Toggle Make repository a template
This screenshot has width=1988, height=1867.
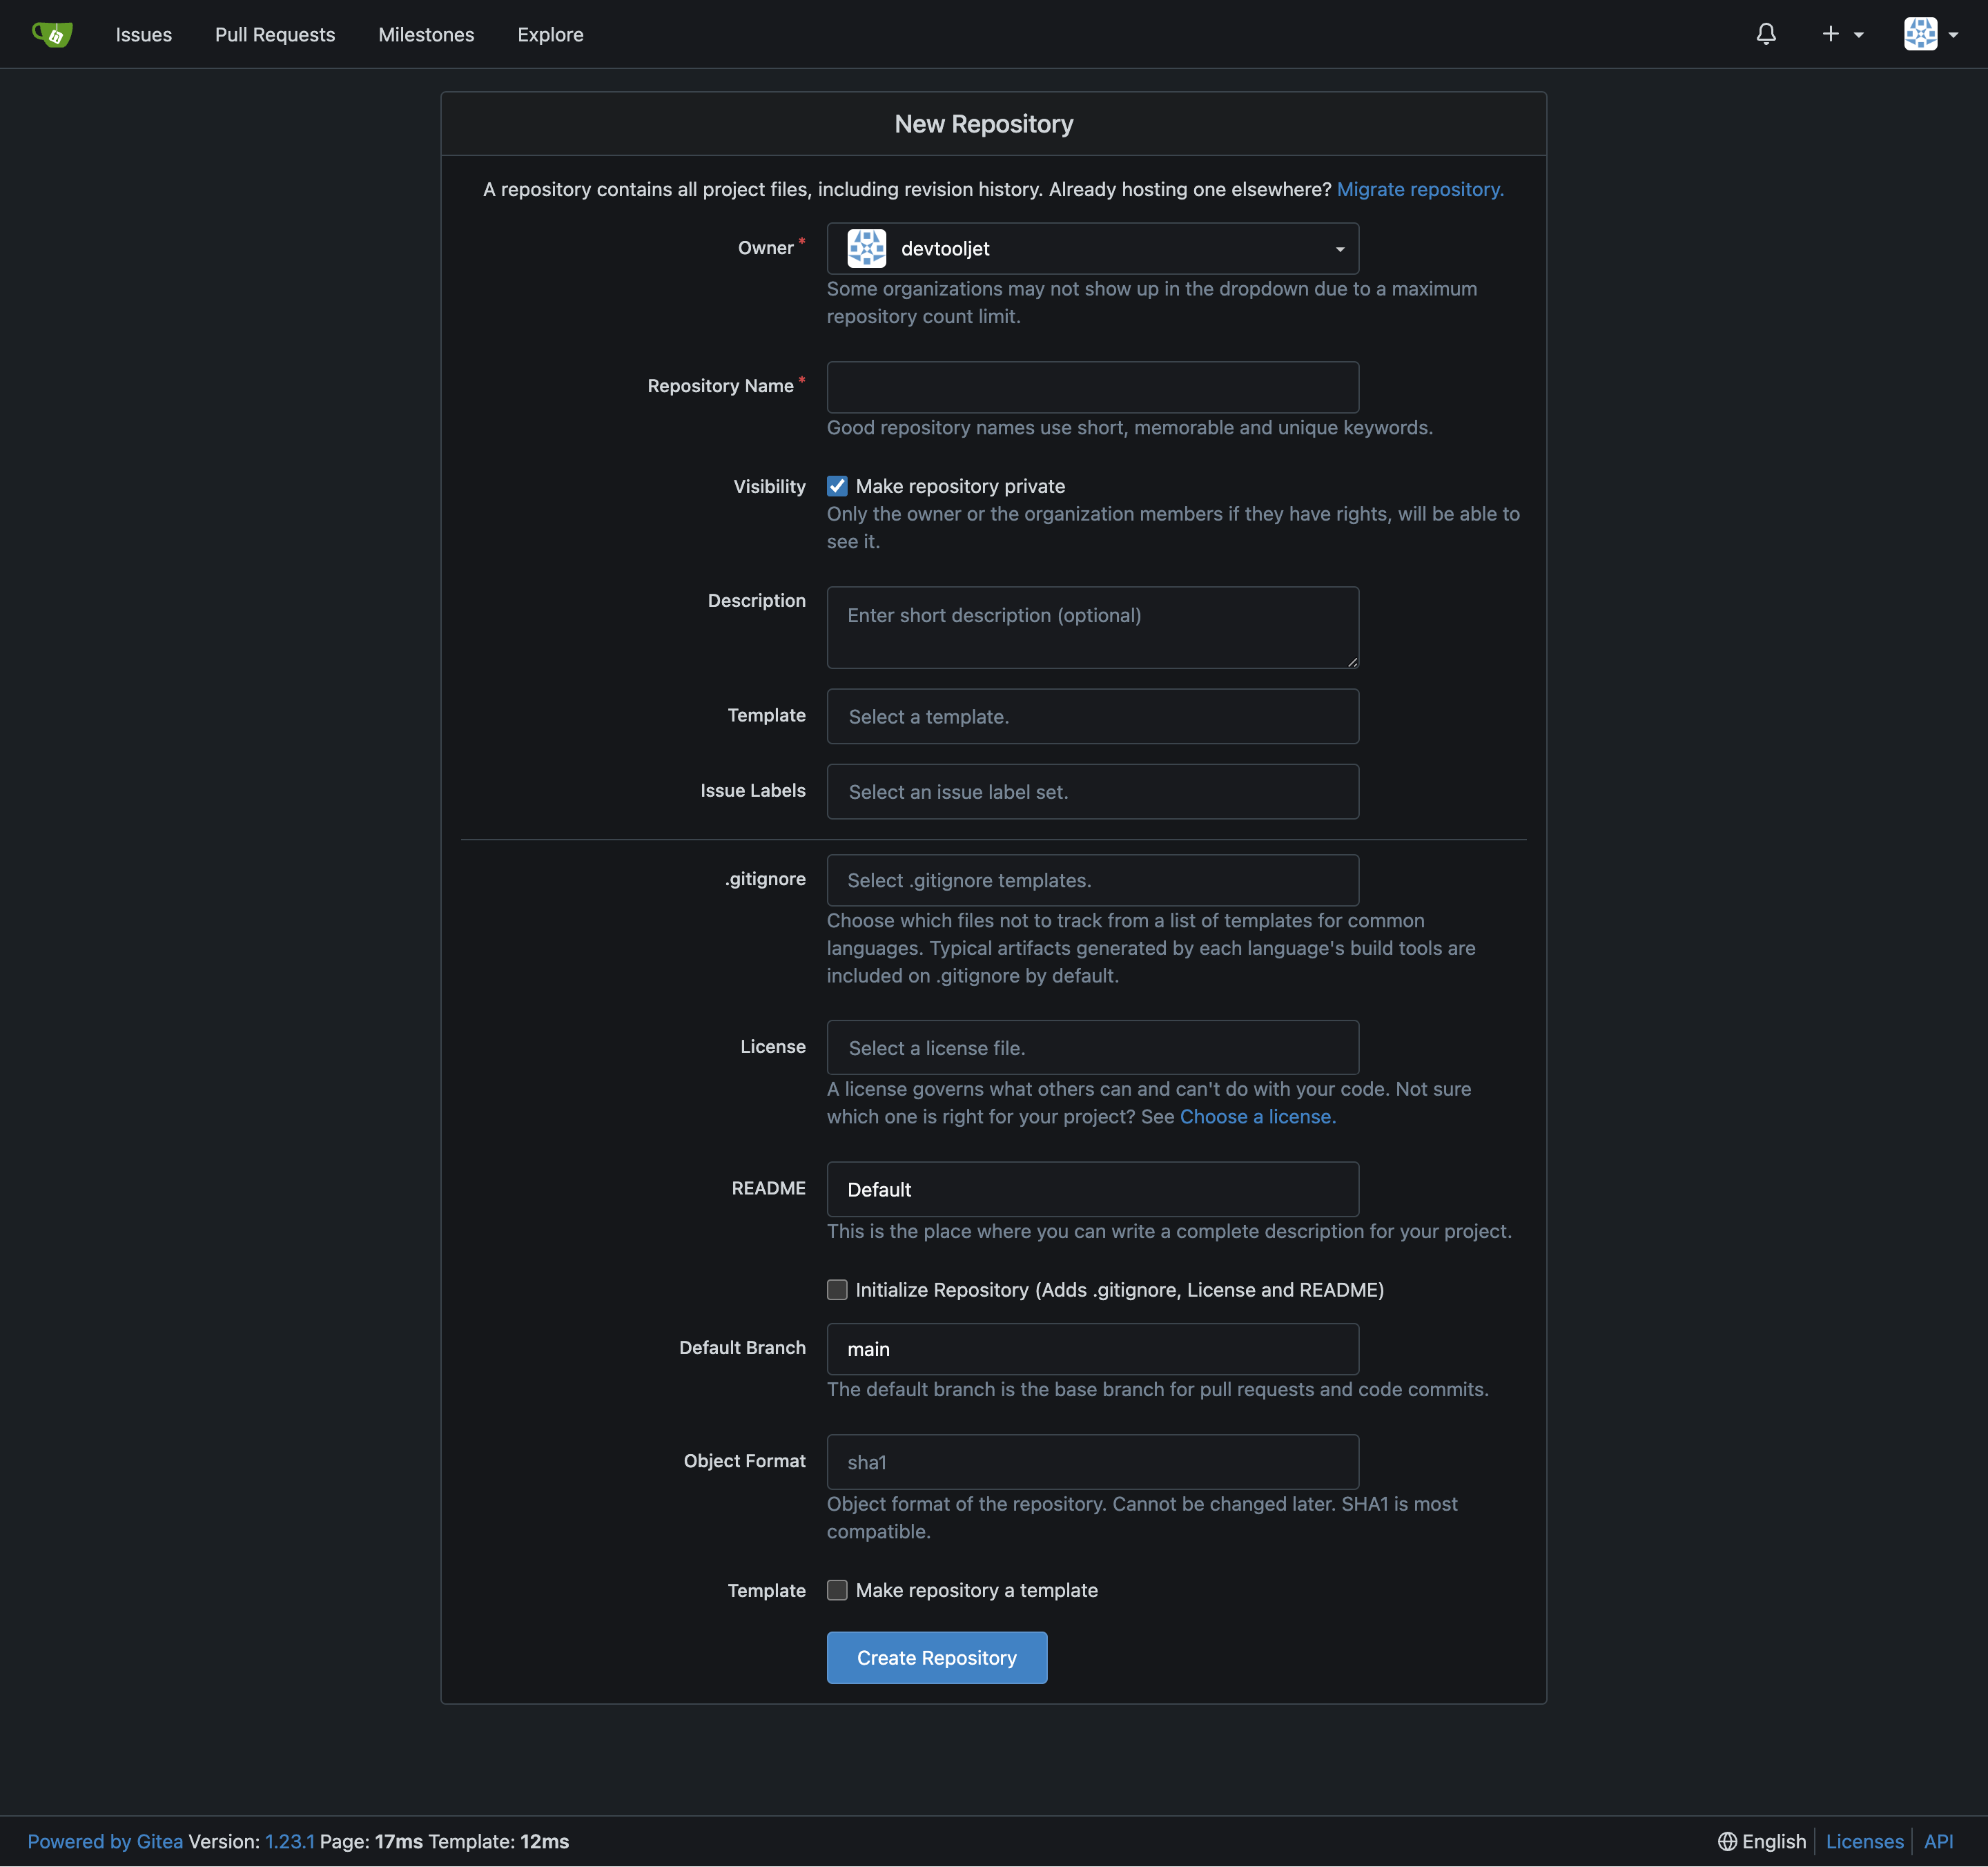tap(837, 1589)
